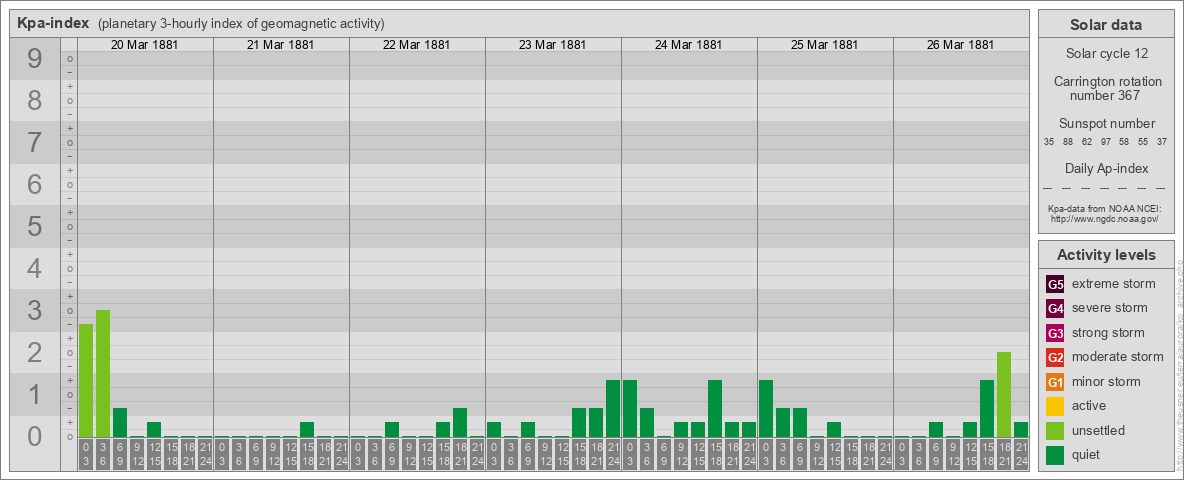Click the 23 Mar 21-24h bar
1184x480 pixels.
pos(613,408)
